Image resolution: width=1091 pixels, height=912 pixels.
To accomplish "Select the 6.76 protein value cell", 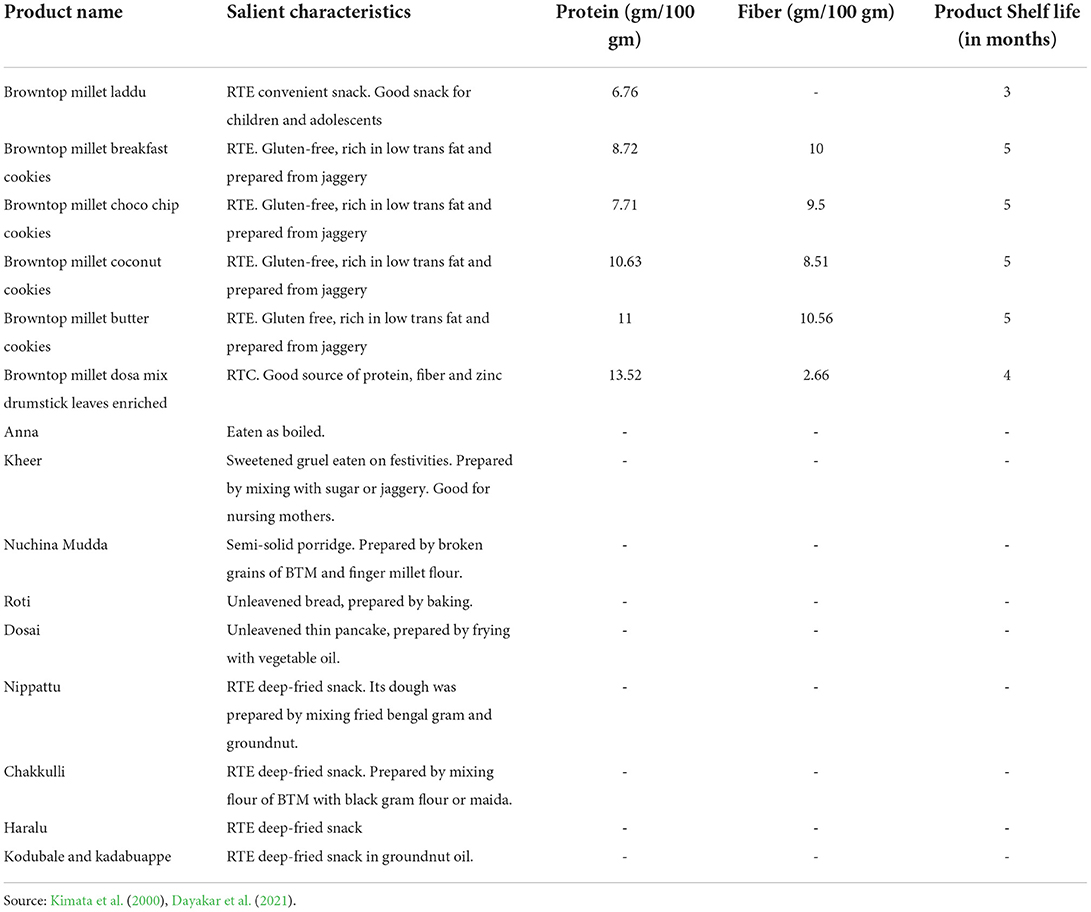I will click(x=624, y=92).
